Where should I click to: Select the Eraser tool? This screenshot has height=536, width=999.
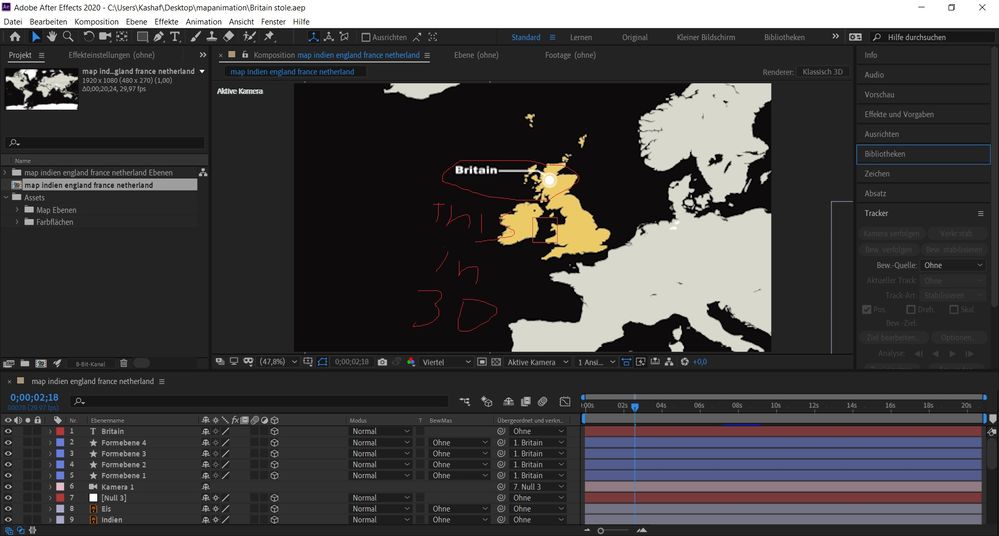(229, 37)
